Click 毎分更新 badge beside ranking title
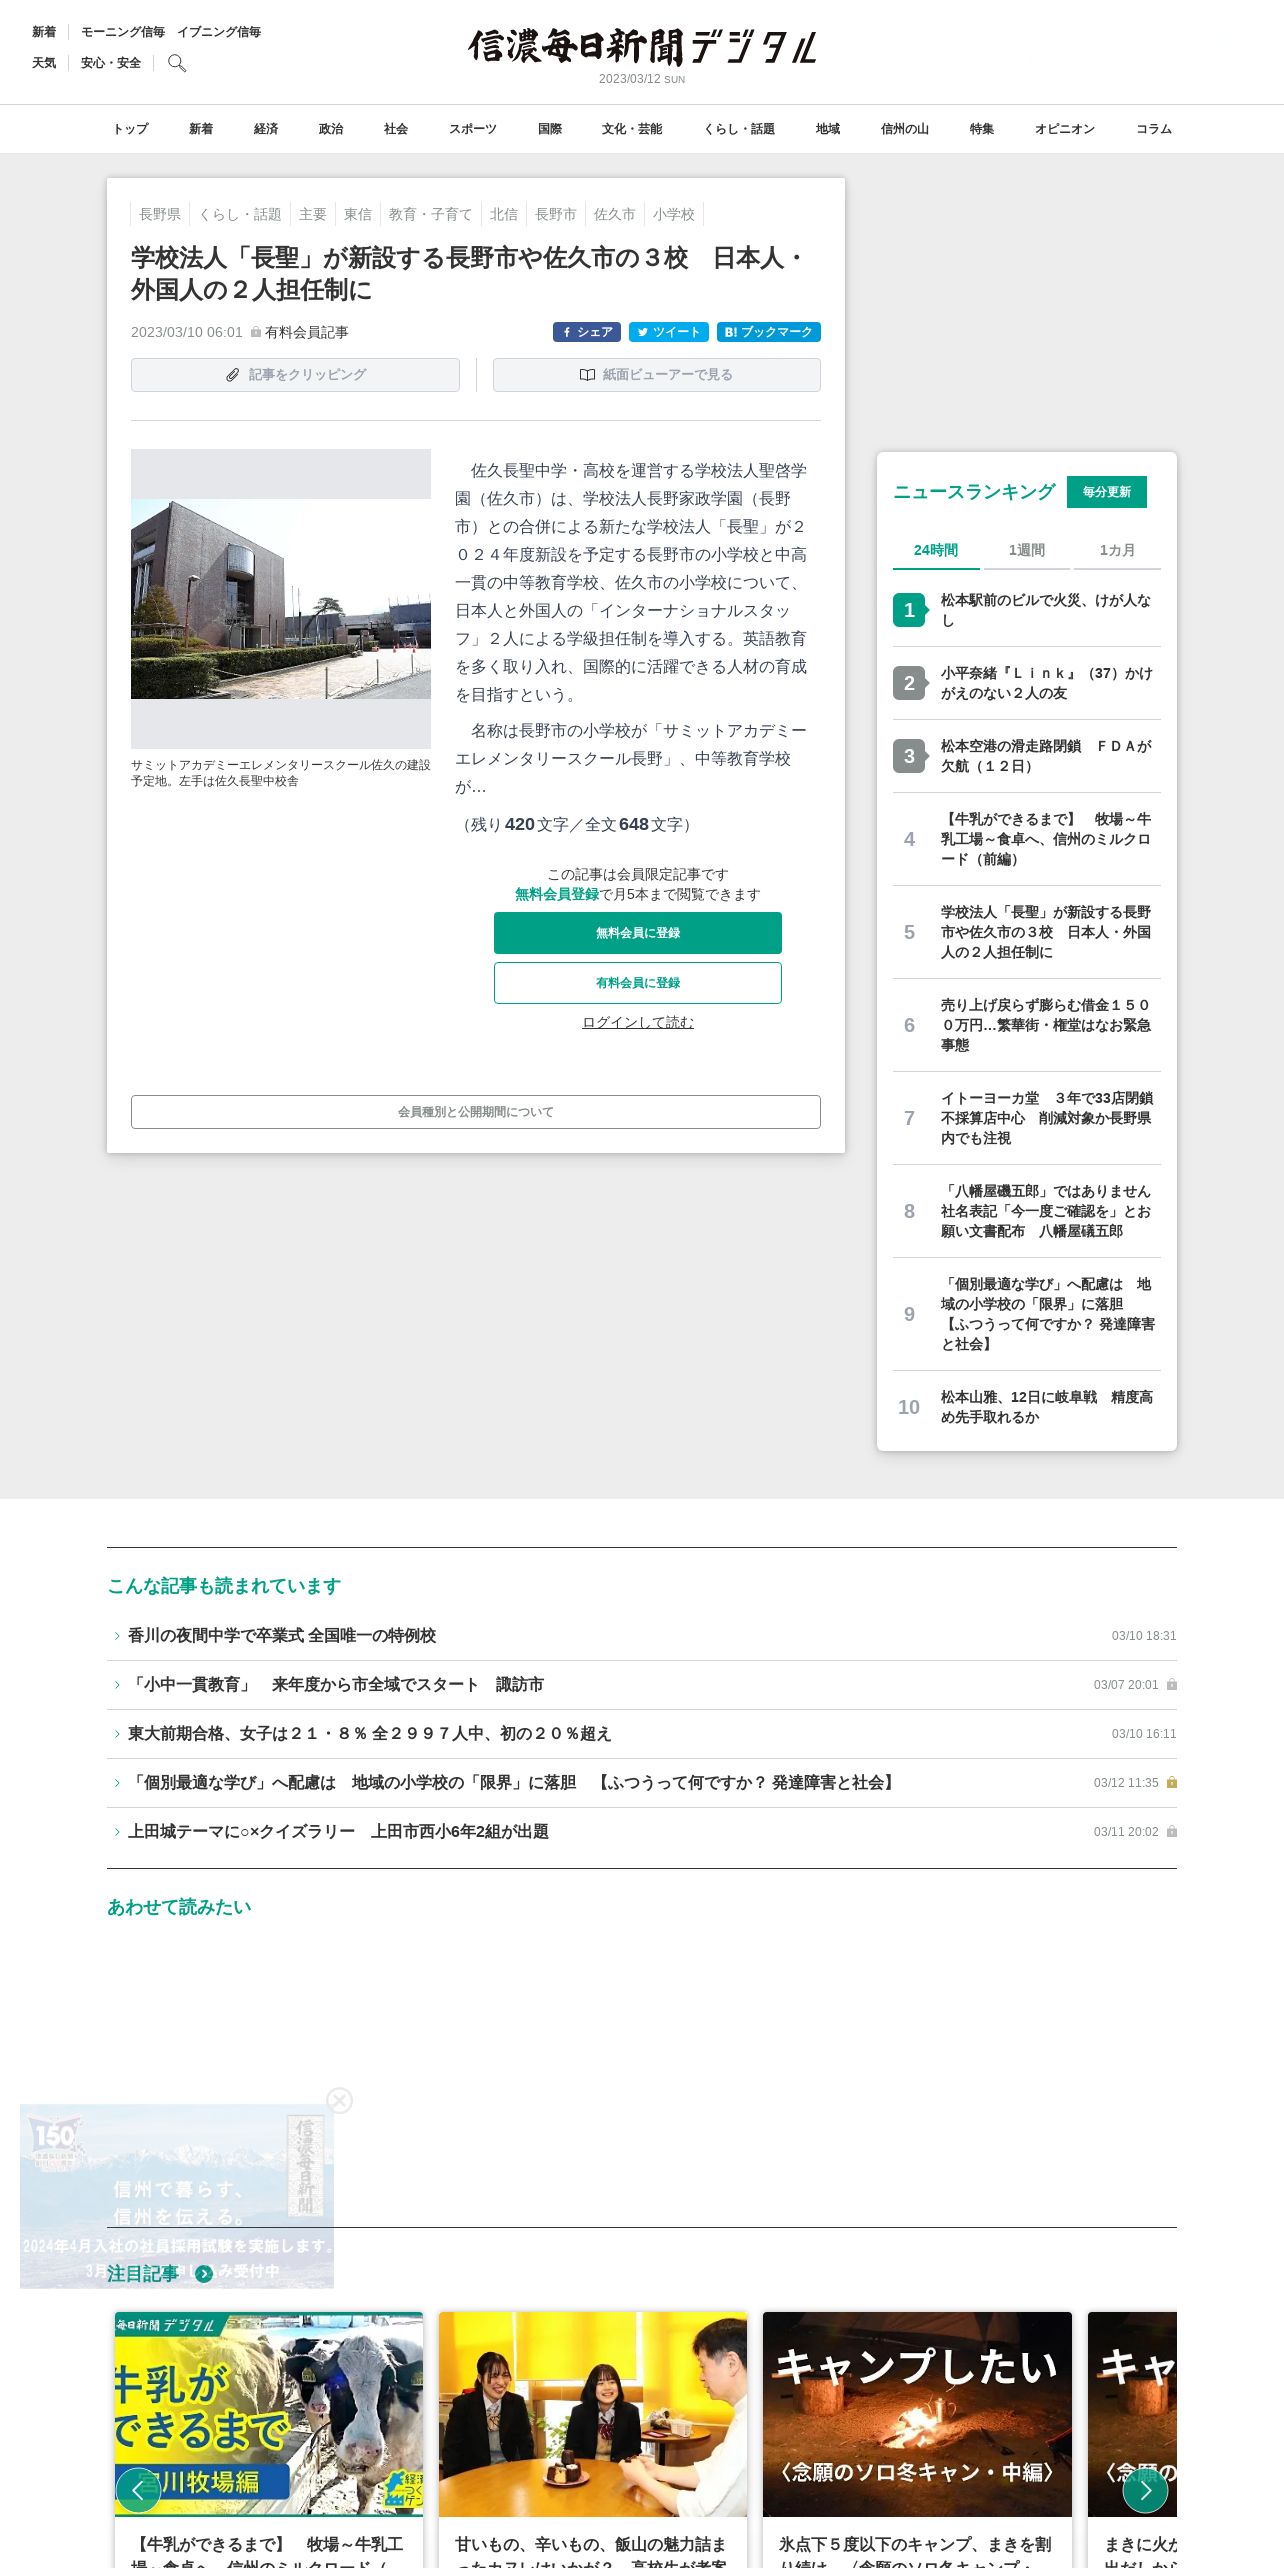 pos(1107,492)
